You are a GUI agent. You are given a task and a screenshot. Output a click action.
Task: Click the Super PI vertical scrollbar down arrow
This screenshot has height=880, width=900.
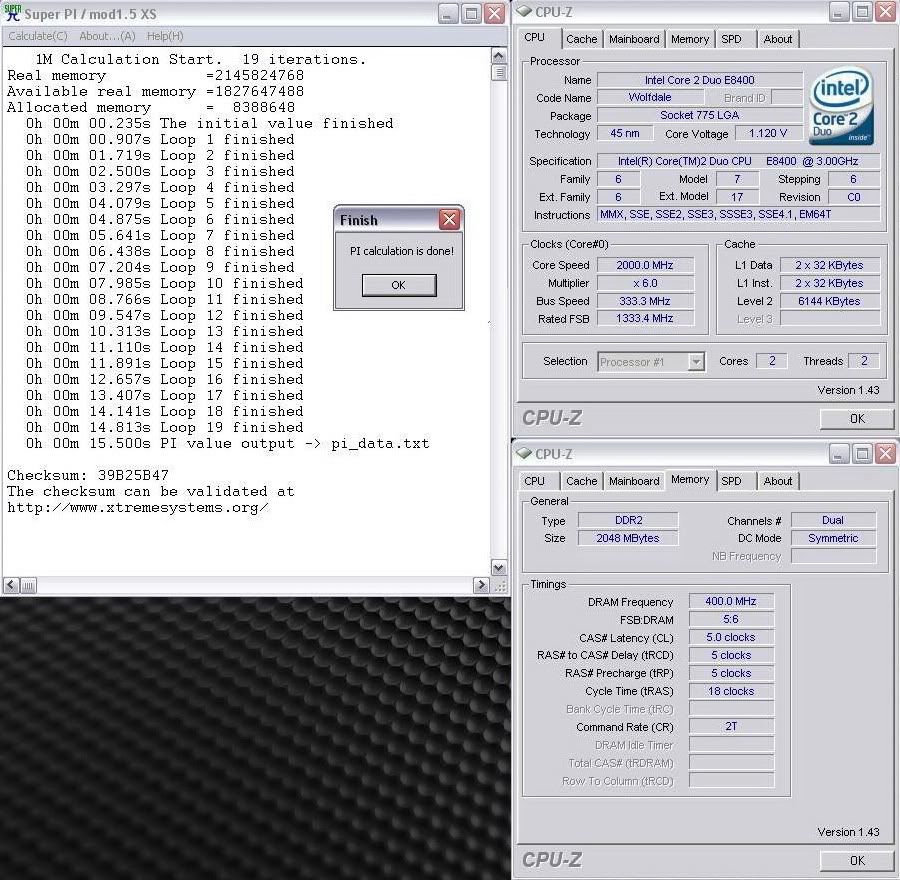[x=499, y=568]
